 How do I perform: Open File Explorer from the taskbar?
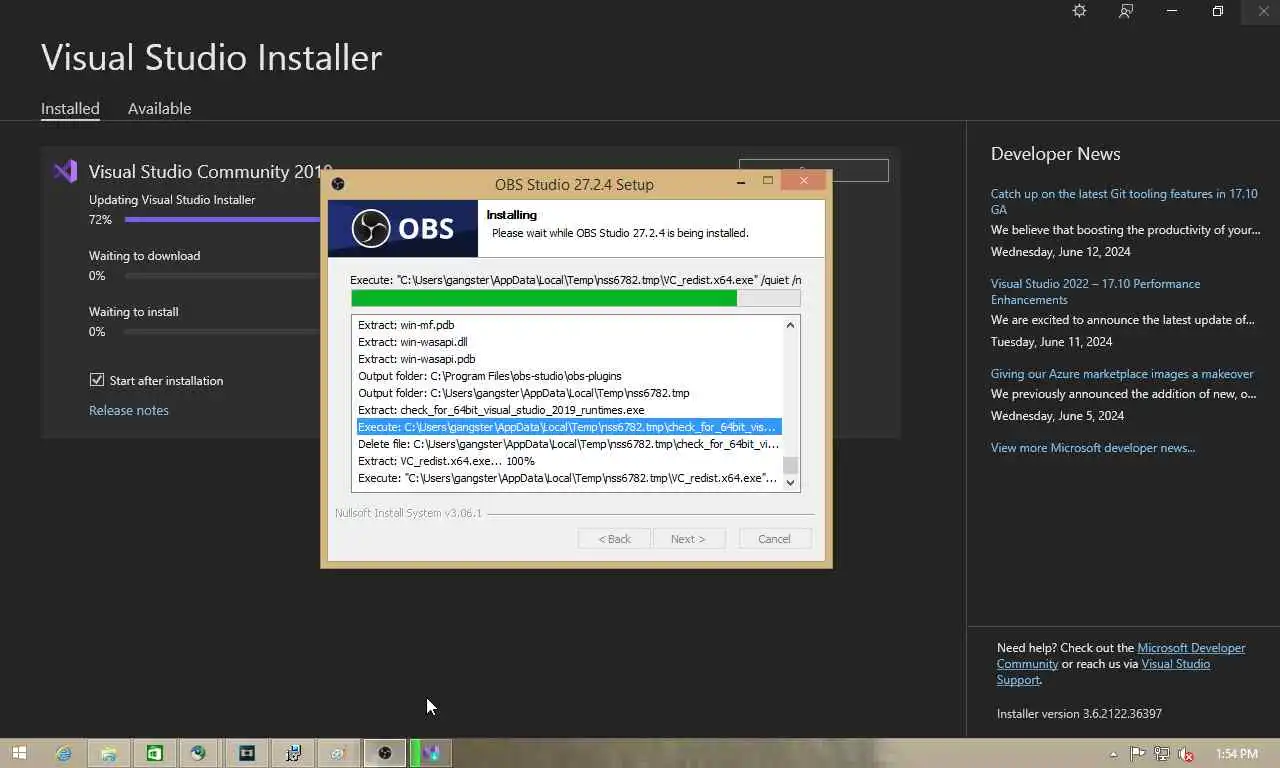coord(108,753)
